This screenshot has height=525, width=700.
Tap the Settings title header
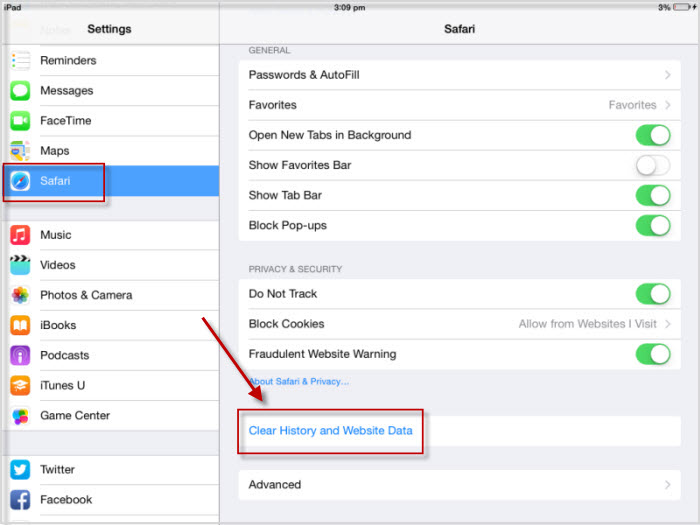click(x=109, y=29)
